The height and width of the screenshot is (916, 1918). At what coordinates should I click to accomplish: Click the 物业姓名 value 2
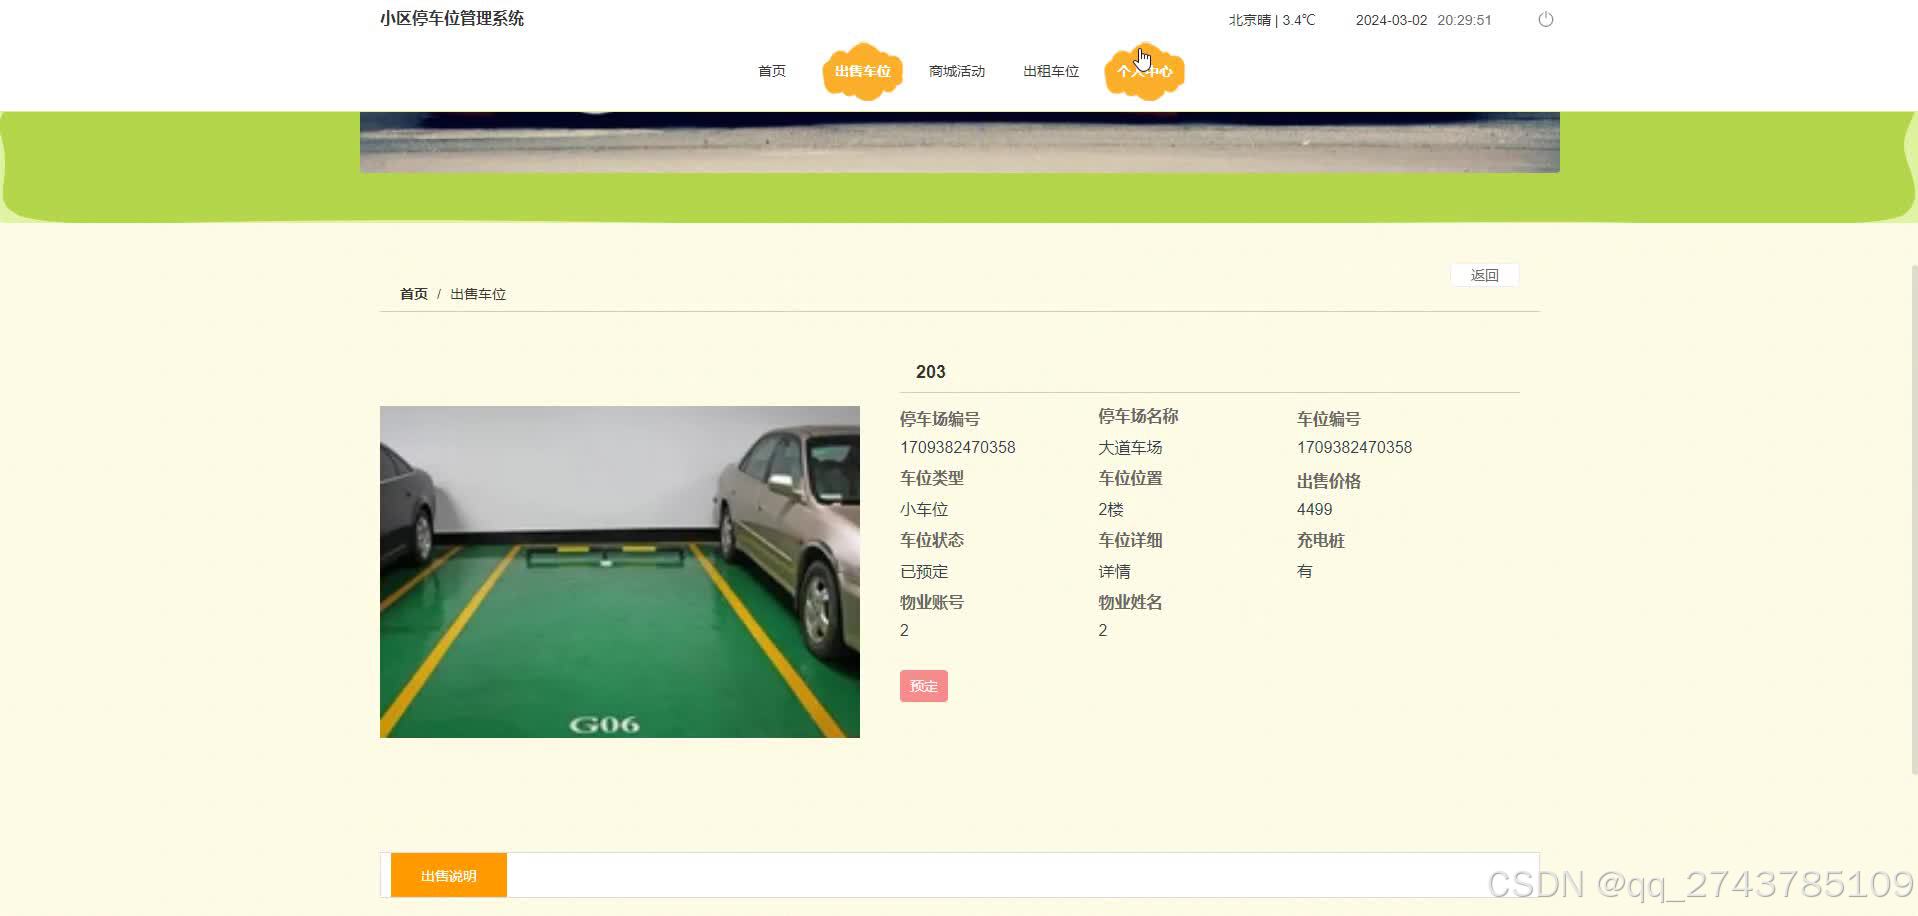point(1102,631)
